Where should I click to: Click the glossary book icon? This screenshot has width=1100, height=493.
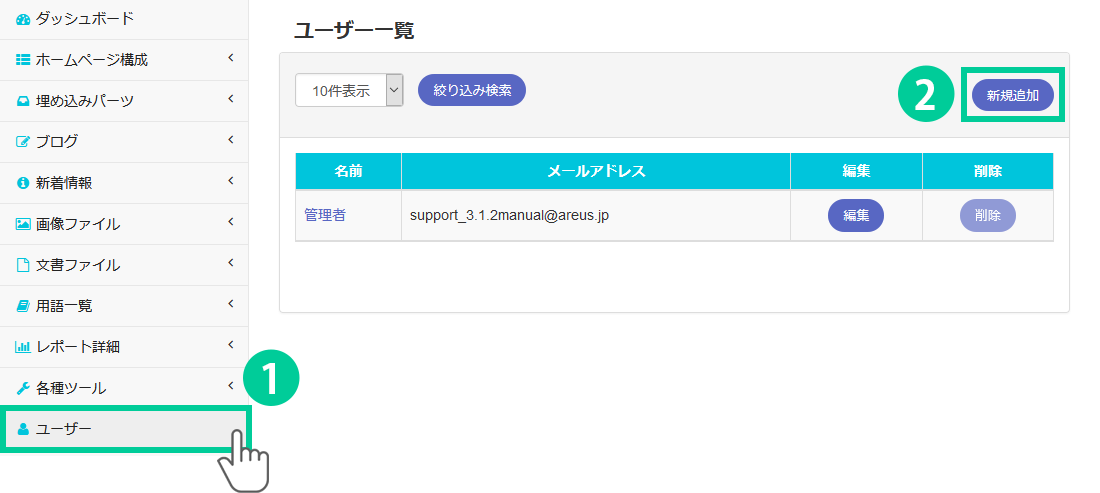pyautogui.click(x=23, y=306)
